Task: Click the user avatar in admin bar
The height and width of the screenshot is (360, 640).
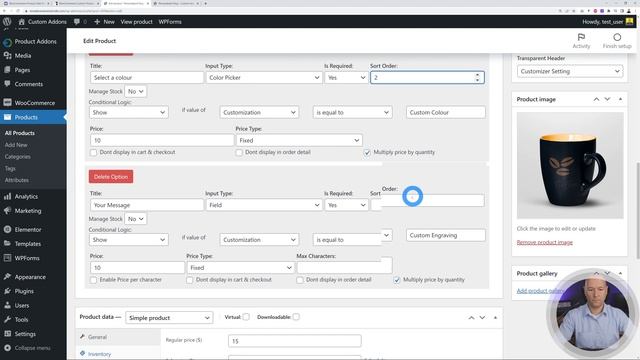Action: click(x=629, y=22)
